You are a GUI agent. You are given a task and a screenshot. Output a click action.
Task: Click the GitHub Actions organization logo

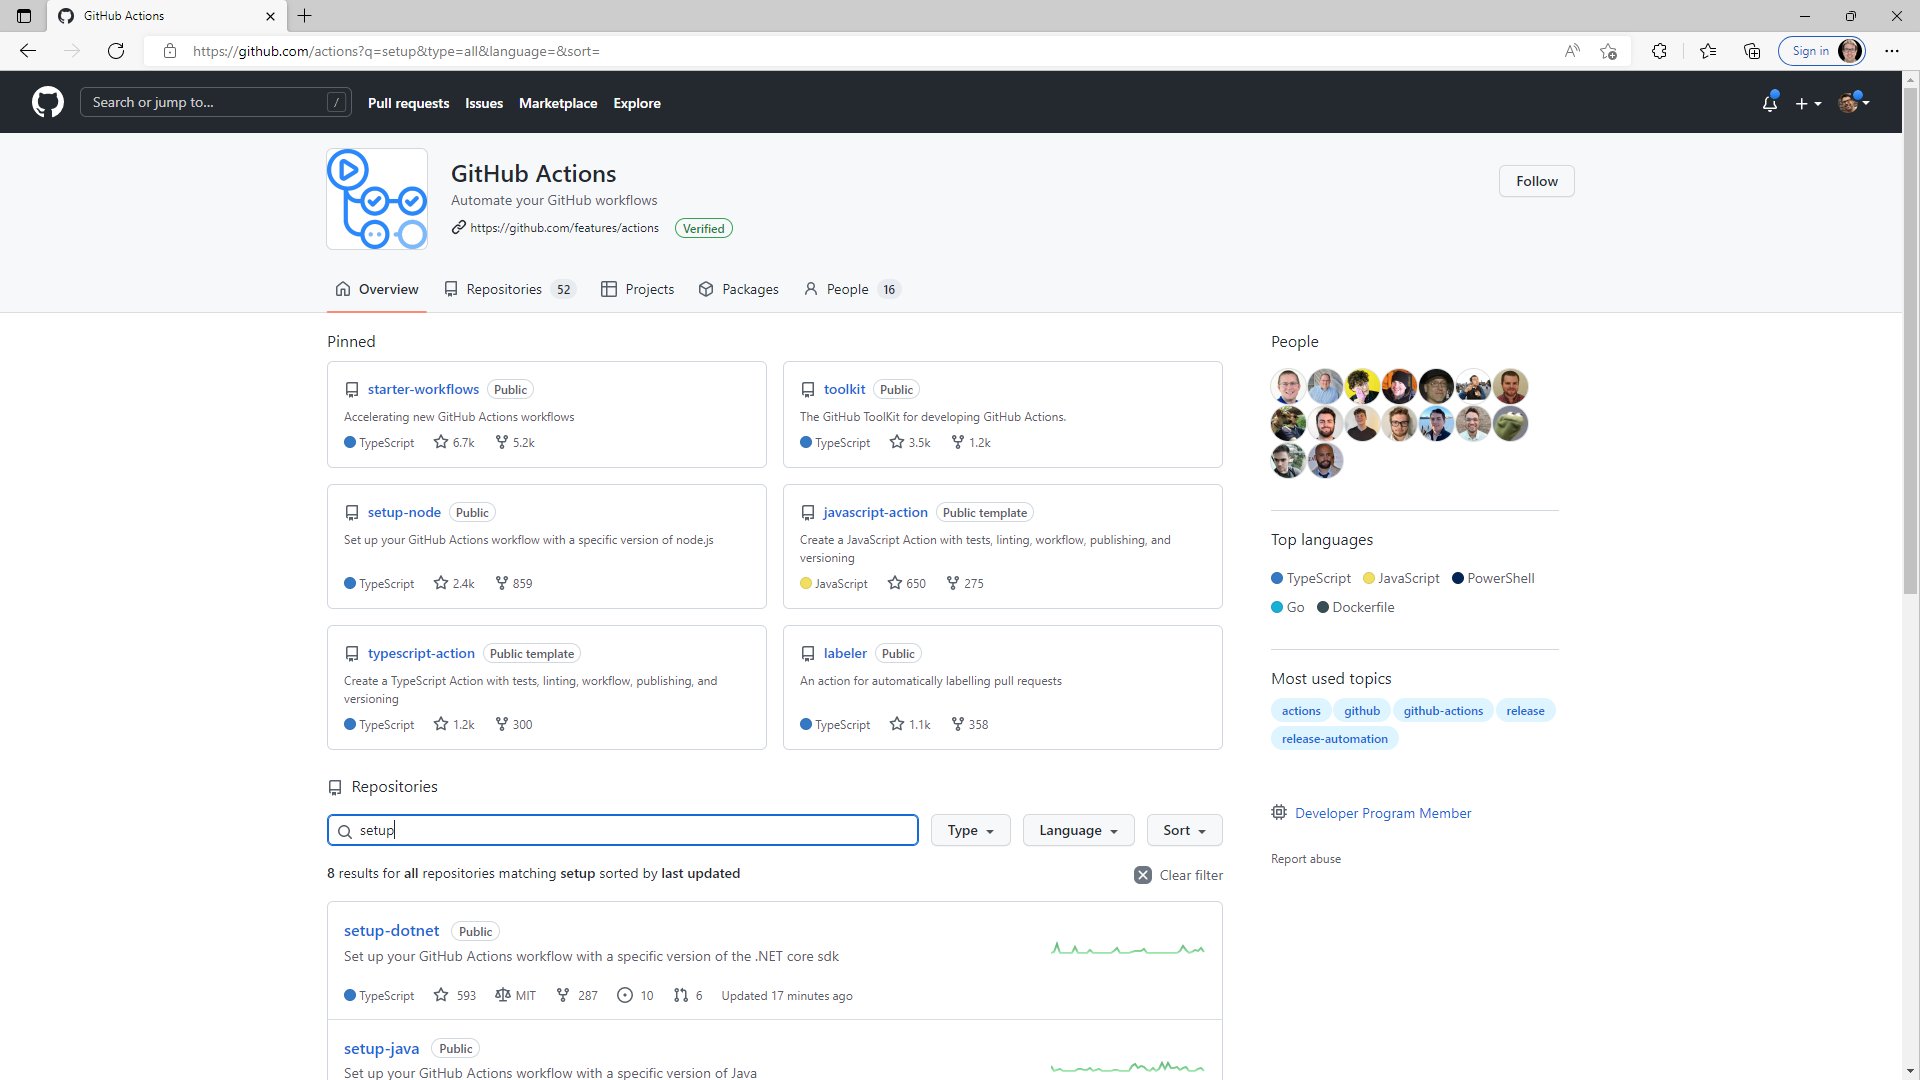[x=377, y=199]
